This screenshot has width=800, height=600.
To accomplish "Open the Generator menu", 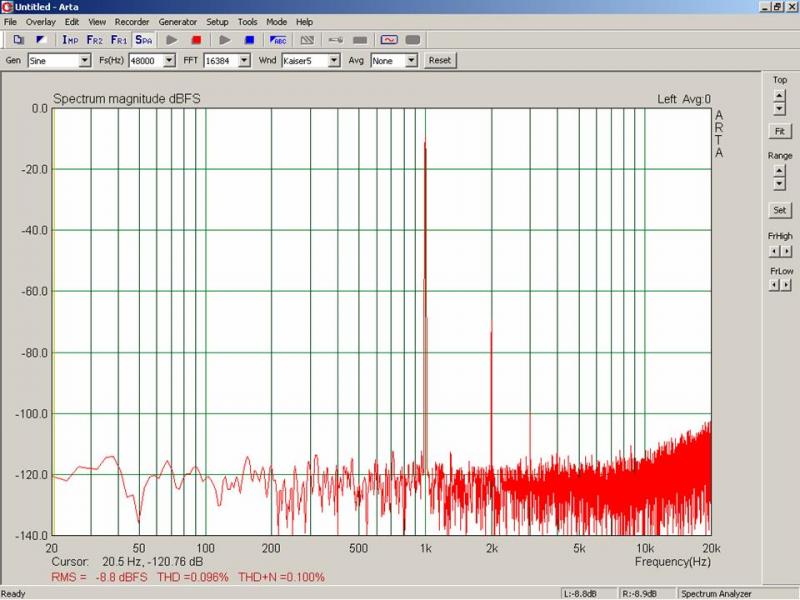I will pyautogui.click(x=177, y=21).
